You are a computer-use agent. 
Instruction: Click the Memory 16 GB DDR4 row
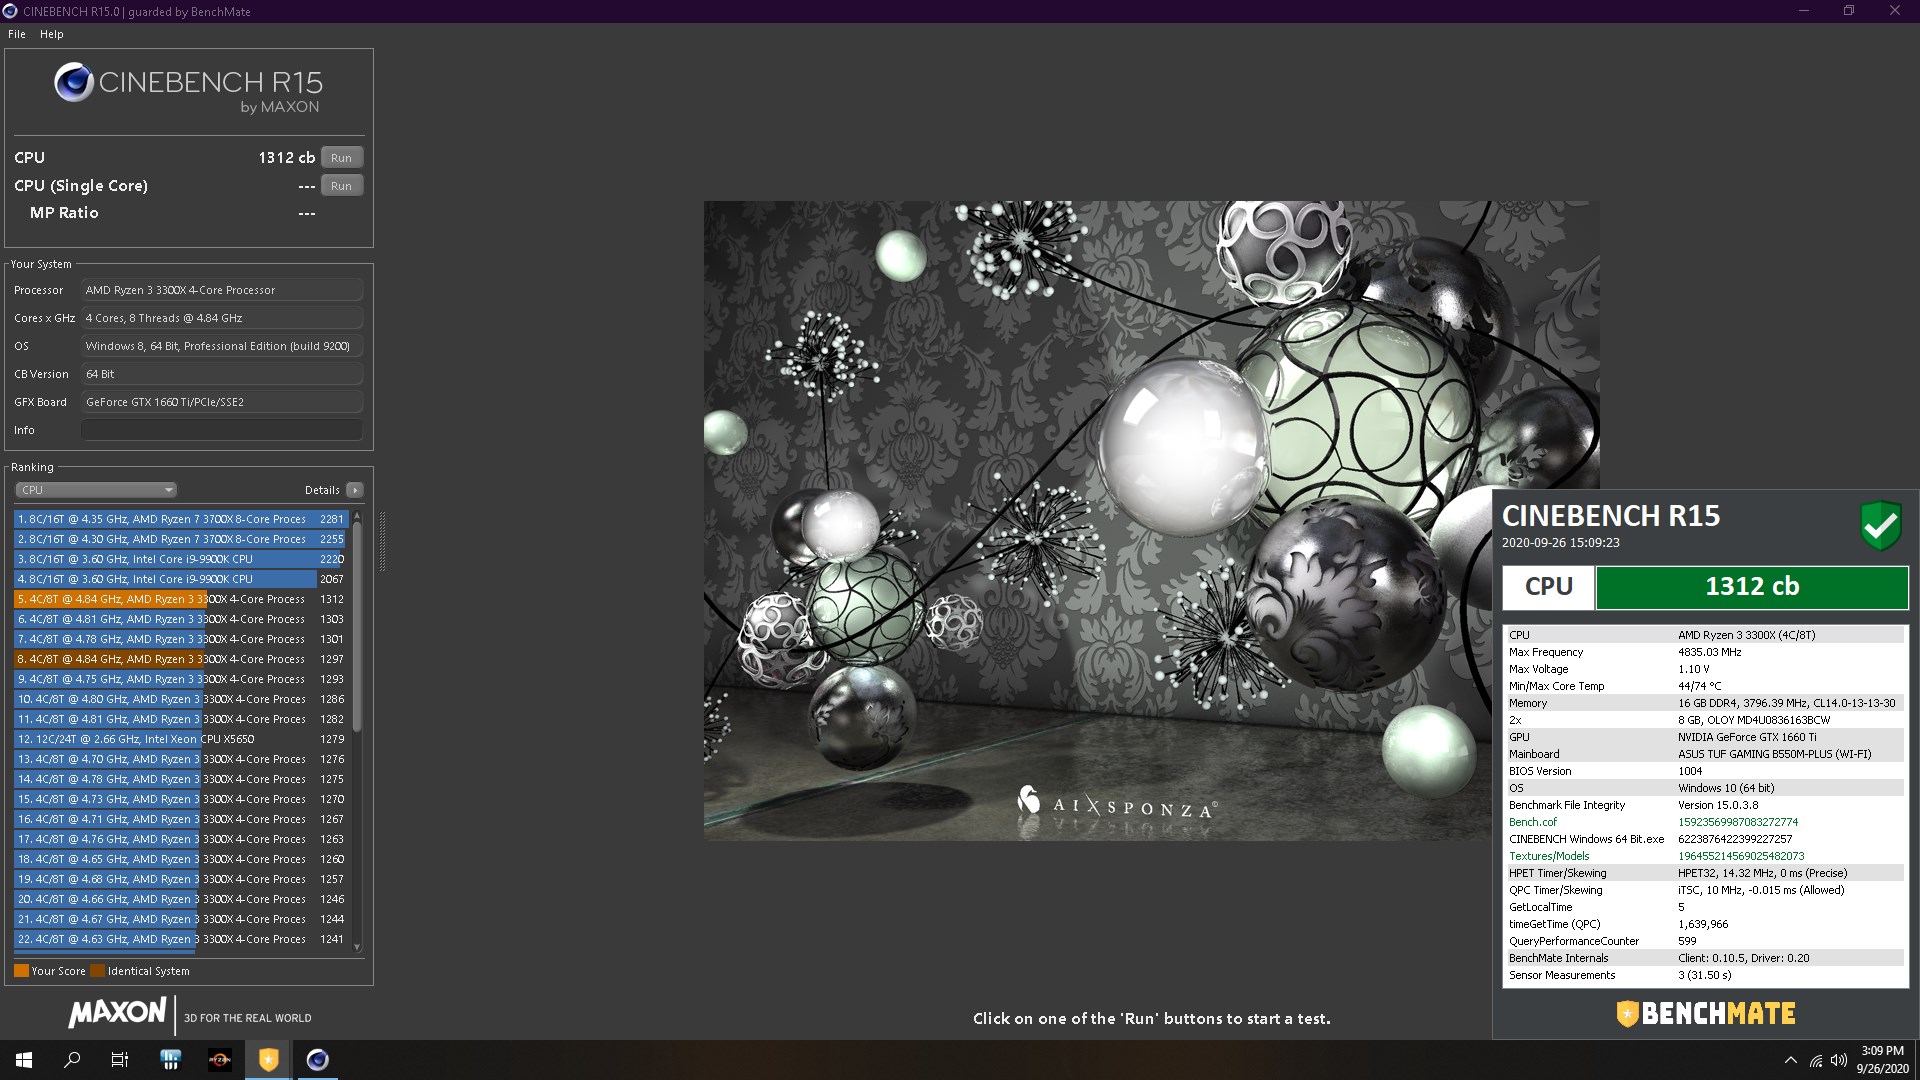[1705, 703]
